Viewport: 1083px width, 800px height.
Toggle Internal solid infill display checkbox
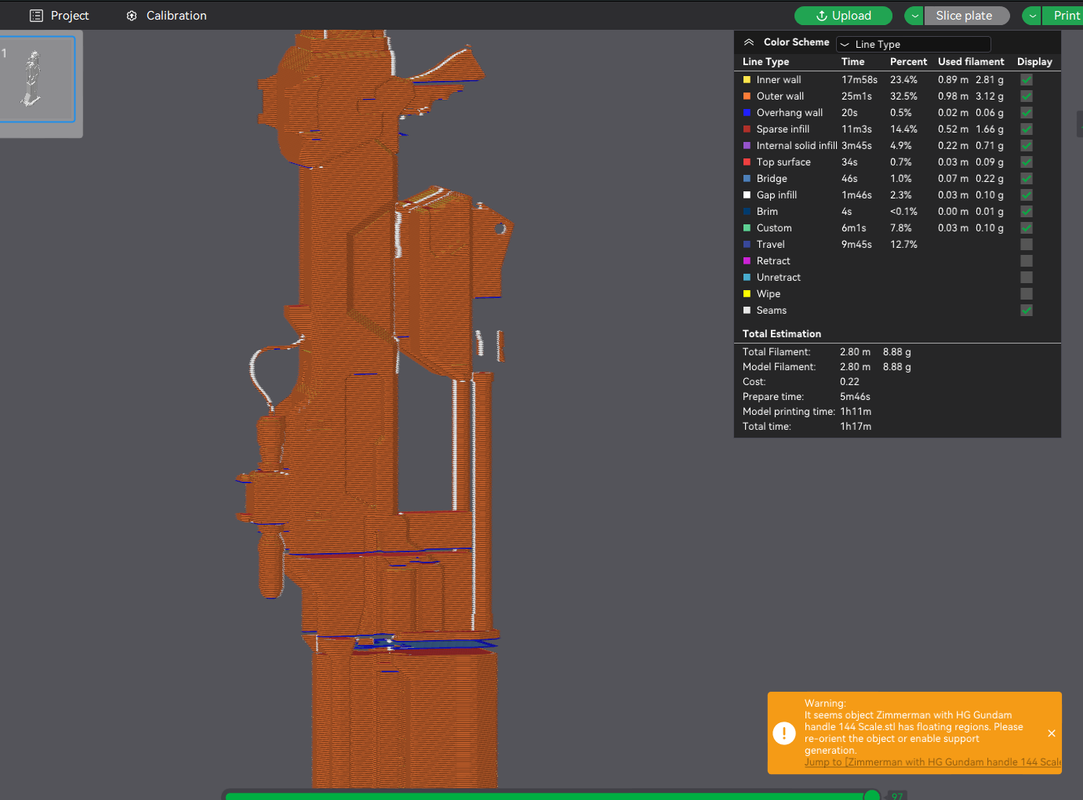pos(1026,146)
